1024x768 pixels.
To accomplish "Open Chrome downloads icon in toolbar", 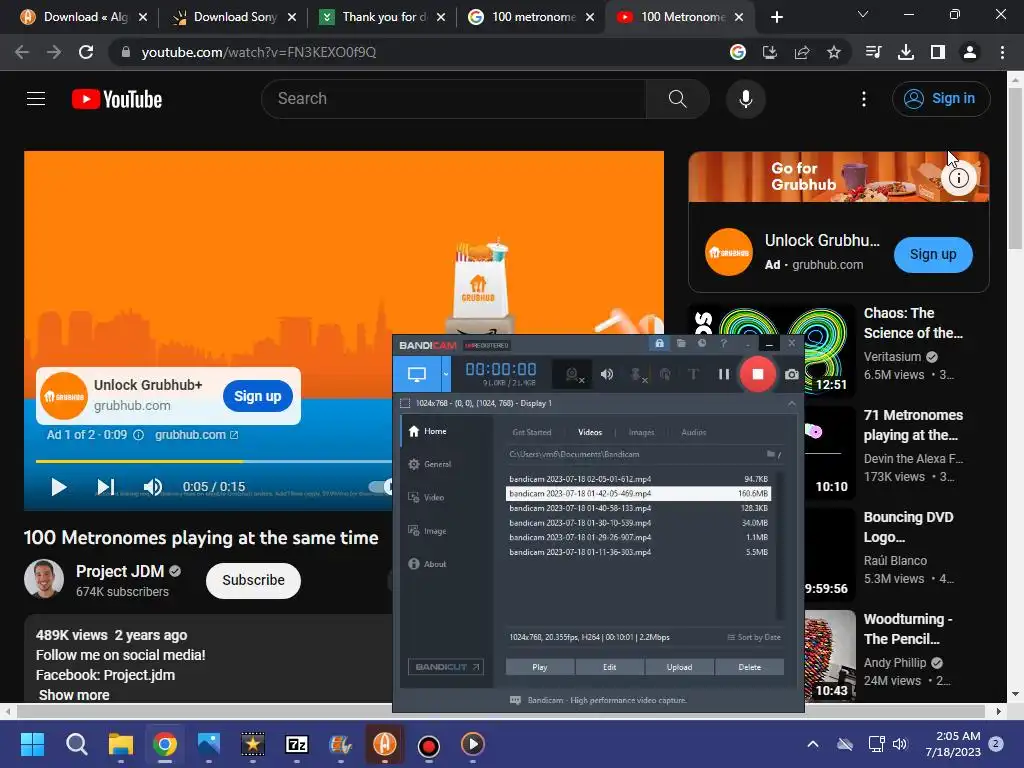I will 905,52.
